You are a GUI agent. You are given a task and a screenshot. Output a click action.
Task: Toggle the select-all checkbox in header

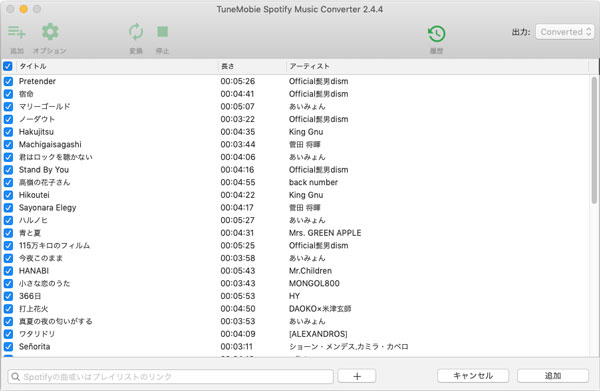[x=8, y=67]
